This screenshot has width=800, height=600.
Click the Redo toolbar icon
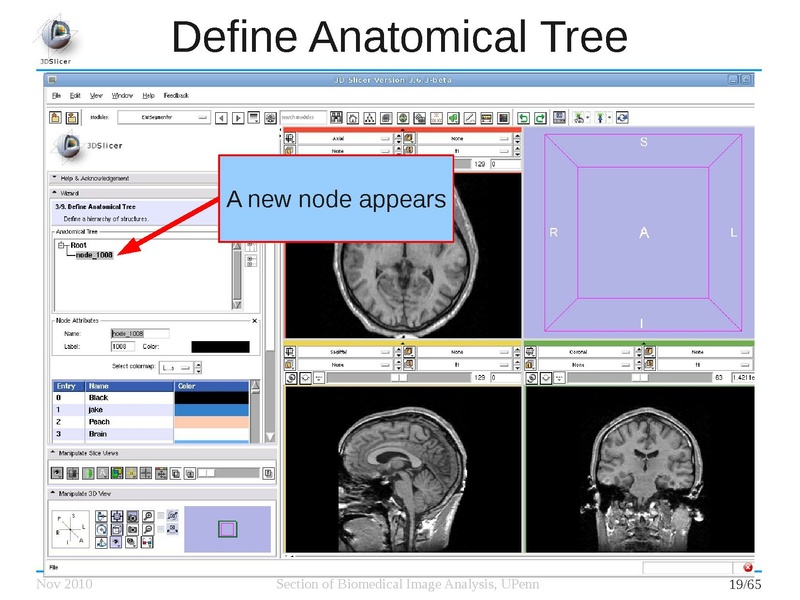539,116
